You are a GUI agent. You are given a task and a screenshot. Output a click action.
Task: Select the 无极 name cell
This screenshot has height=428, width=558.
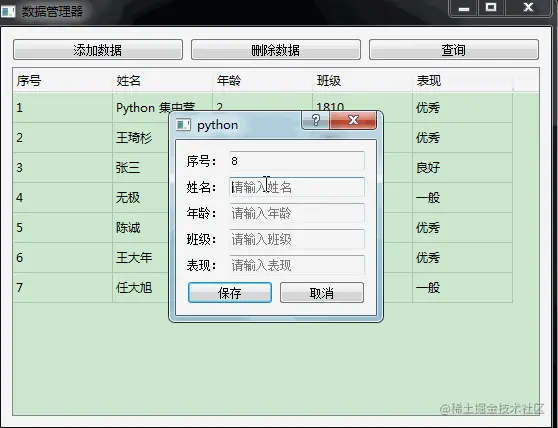pyautogui.click(x=141, y=197)
